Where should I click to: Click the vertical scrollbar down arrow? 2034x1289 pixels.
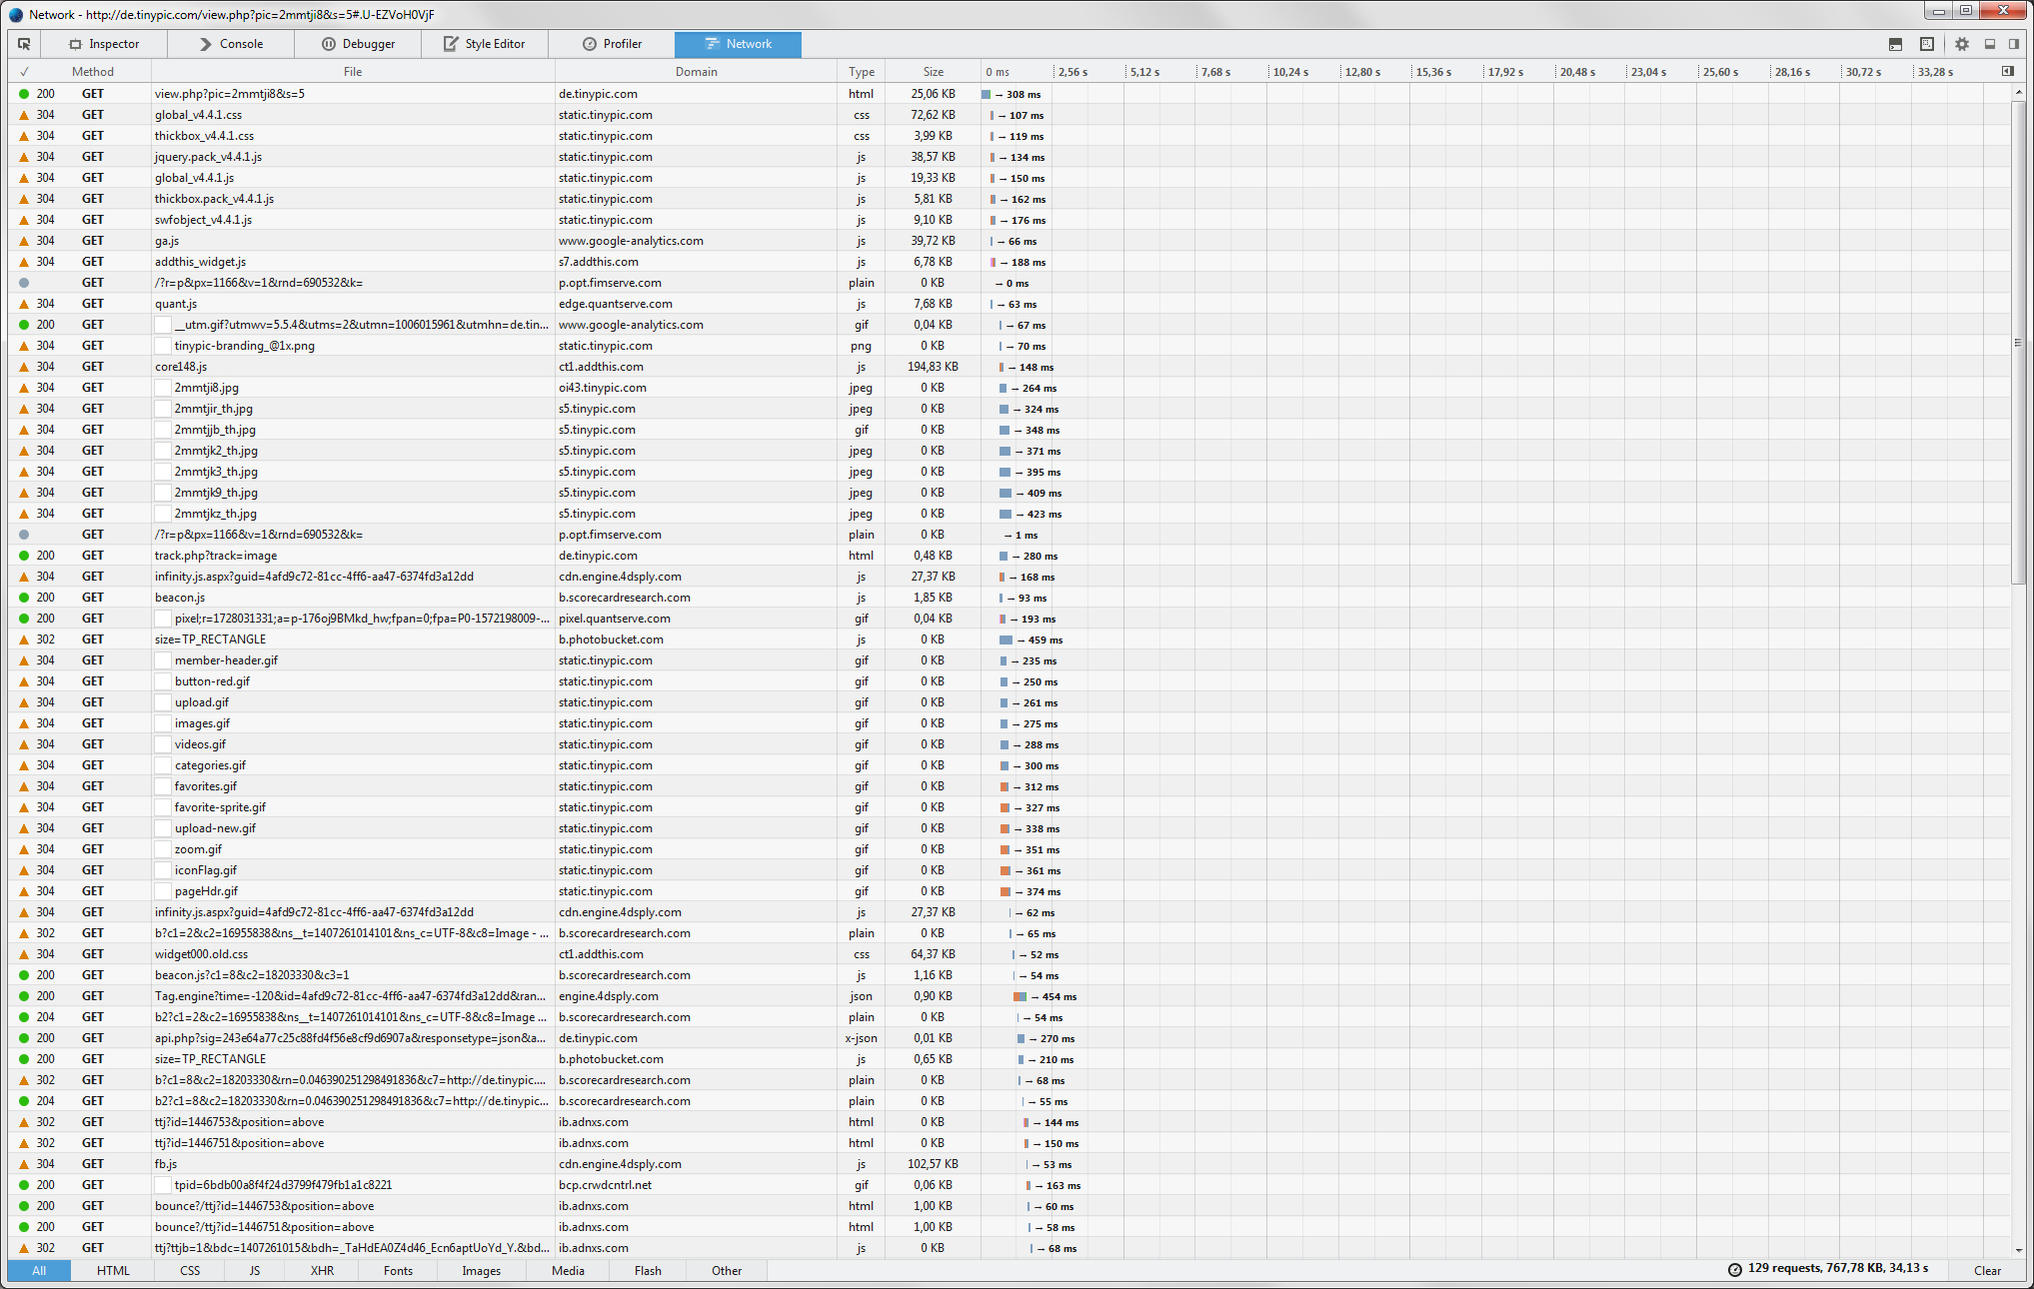pos(2018,1250)
